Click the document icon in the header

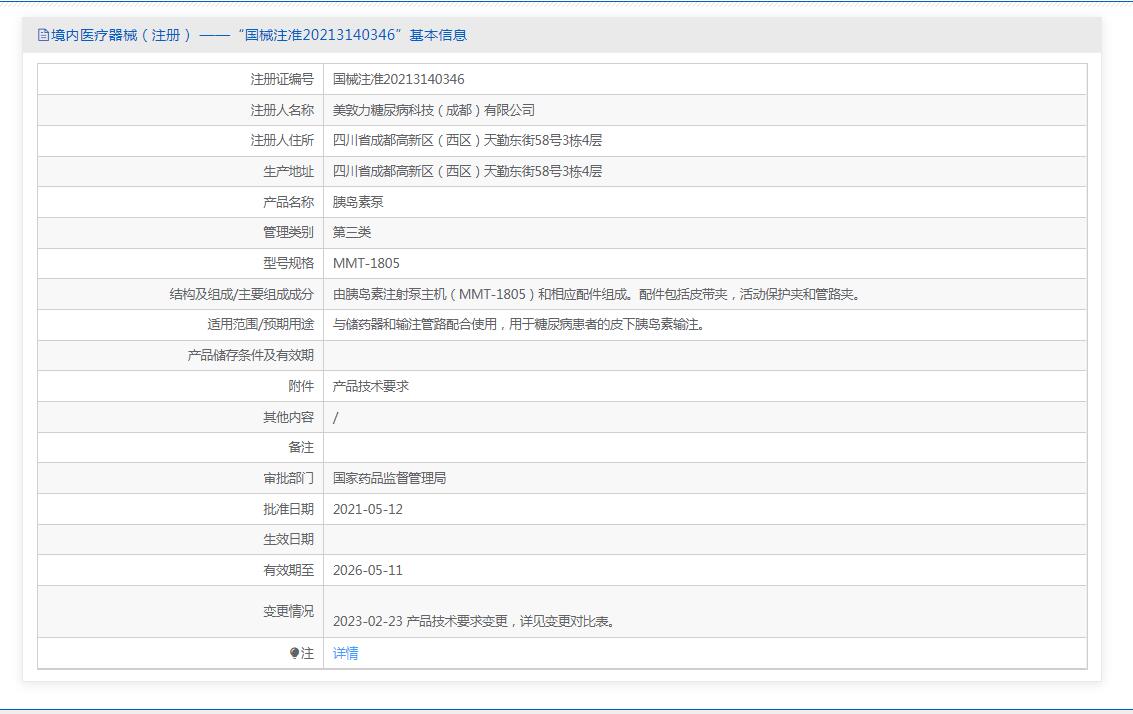pyautogui.click(x=43, y=35)
